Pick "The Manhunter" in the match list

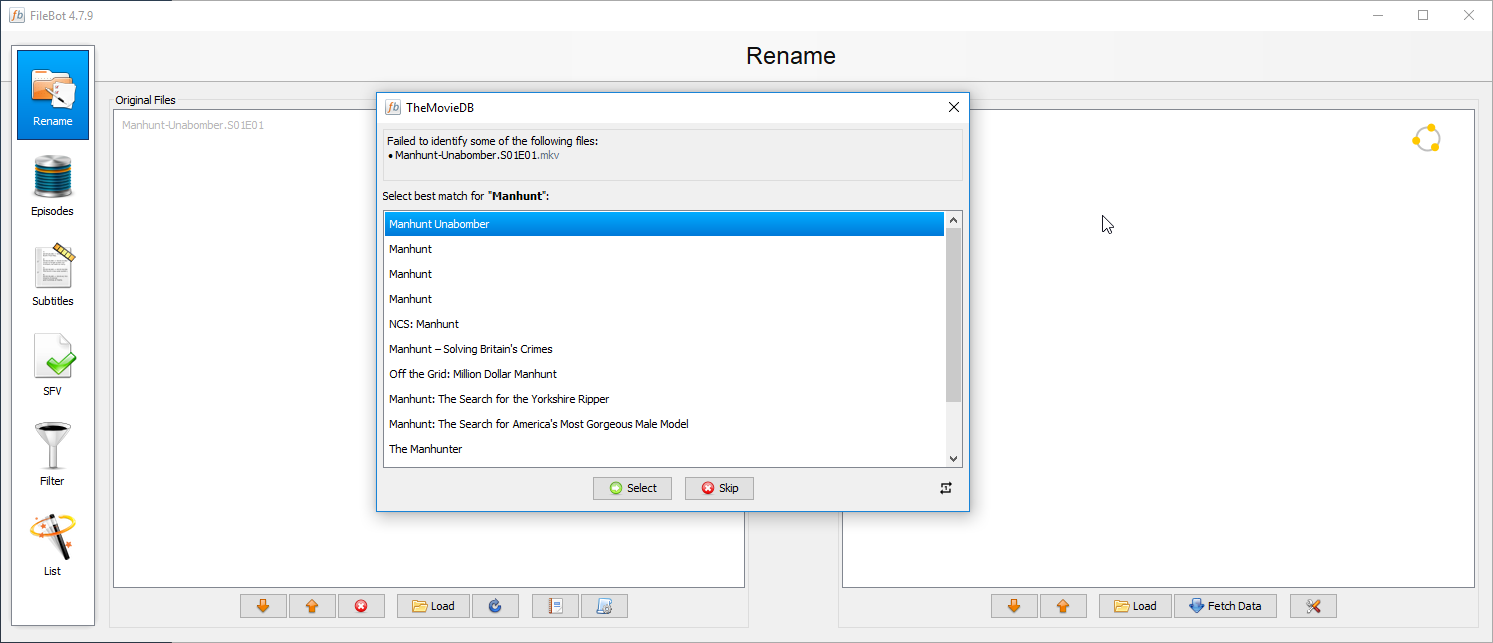click(664, 449)
